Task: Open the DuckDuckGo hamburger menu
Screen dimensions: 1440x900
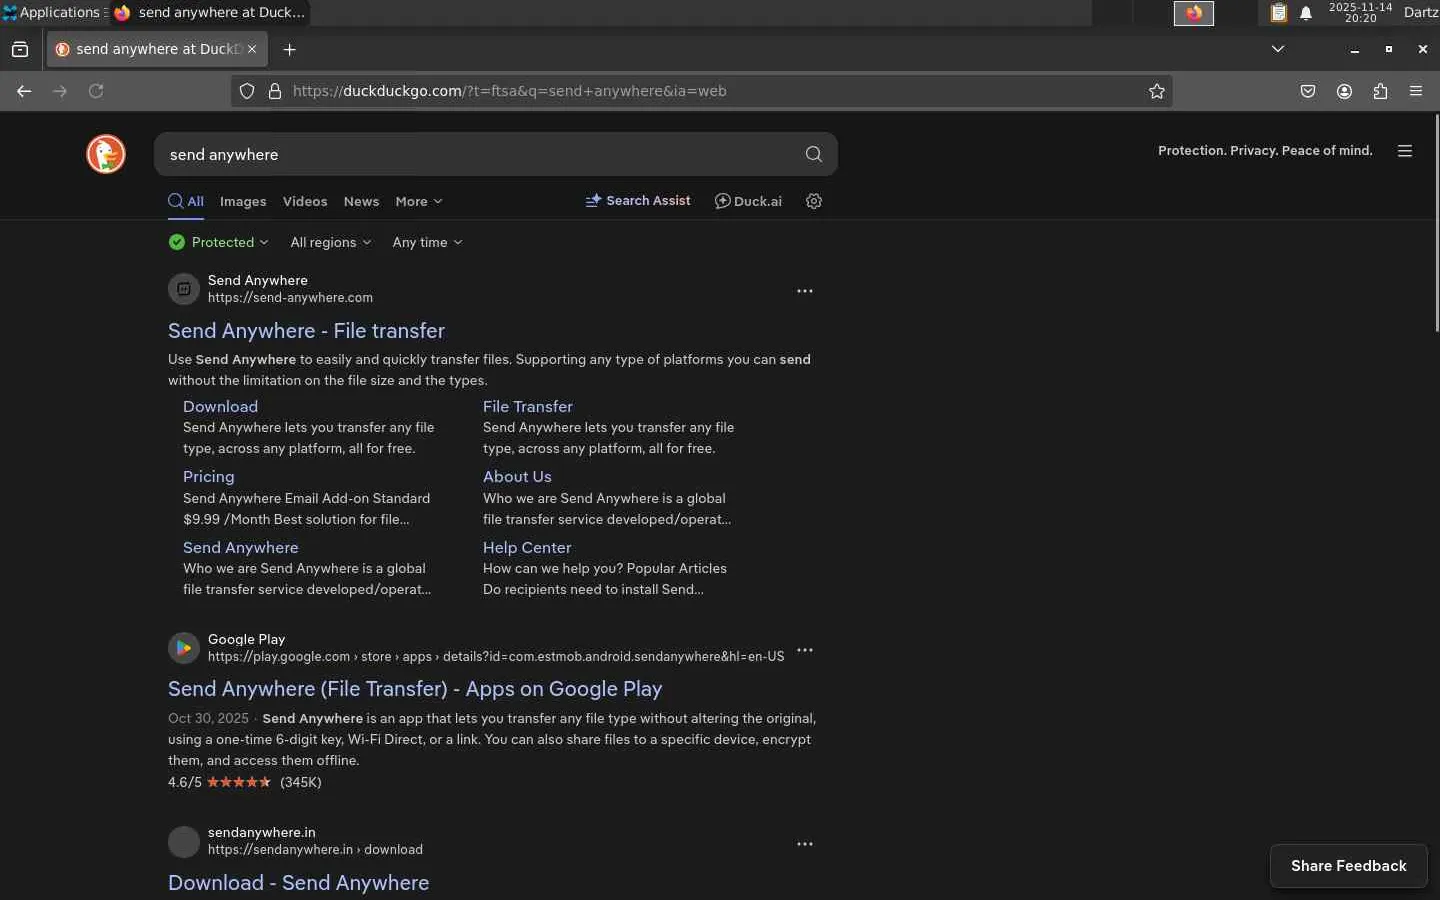Action: pos(1405,151)
